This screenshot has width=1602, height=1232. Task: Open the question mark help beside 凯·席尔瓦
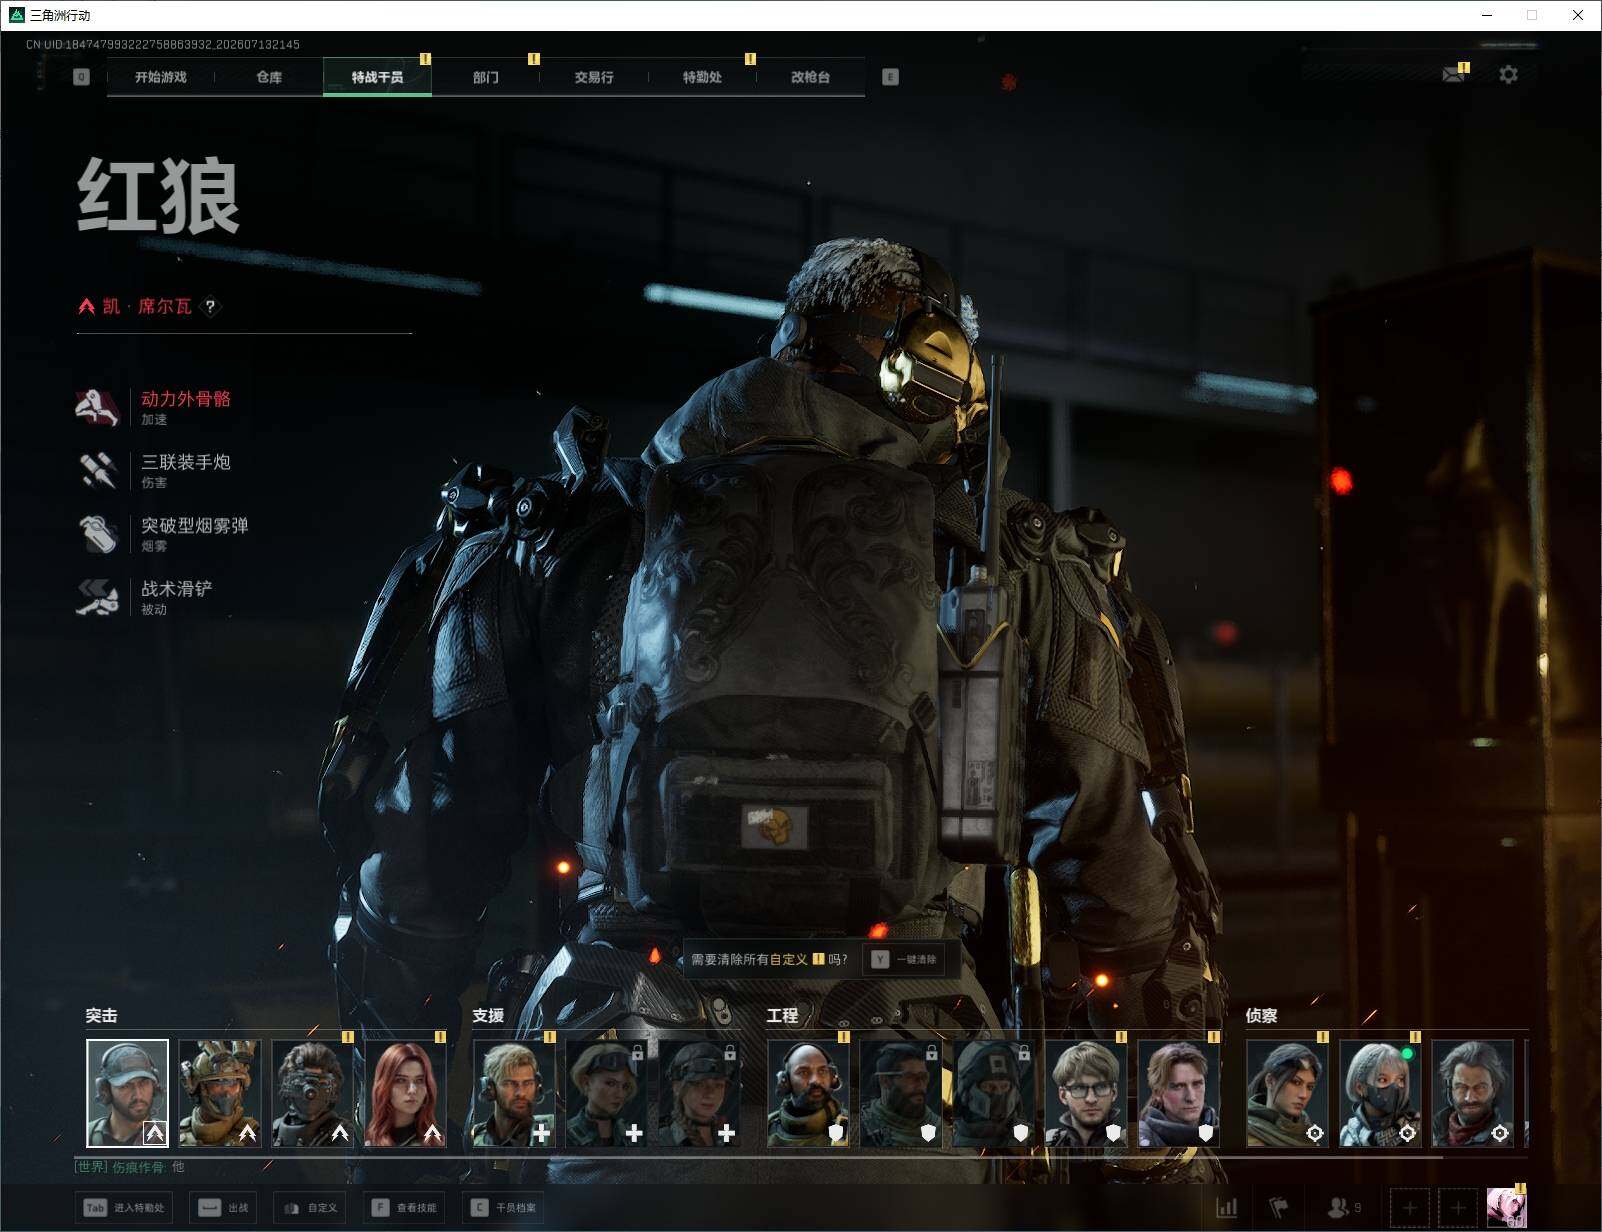click(x=210, y=307)
